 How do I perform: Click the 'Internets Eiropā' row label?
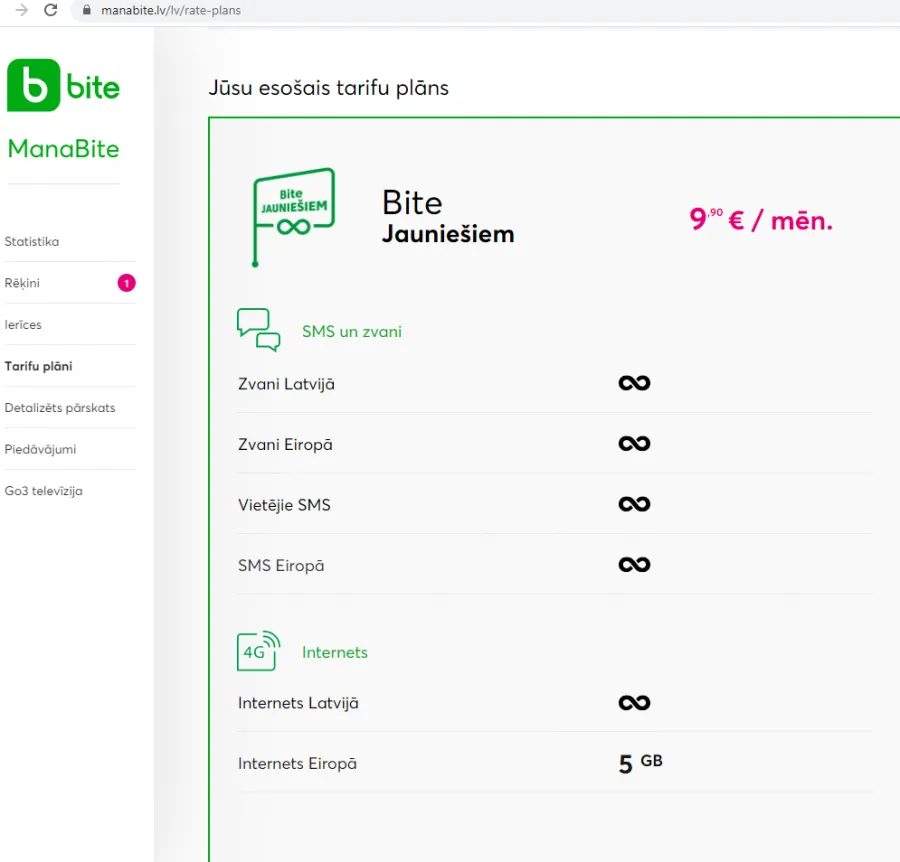point(297,764)
